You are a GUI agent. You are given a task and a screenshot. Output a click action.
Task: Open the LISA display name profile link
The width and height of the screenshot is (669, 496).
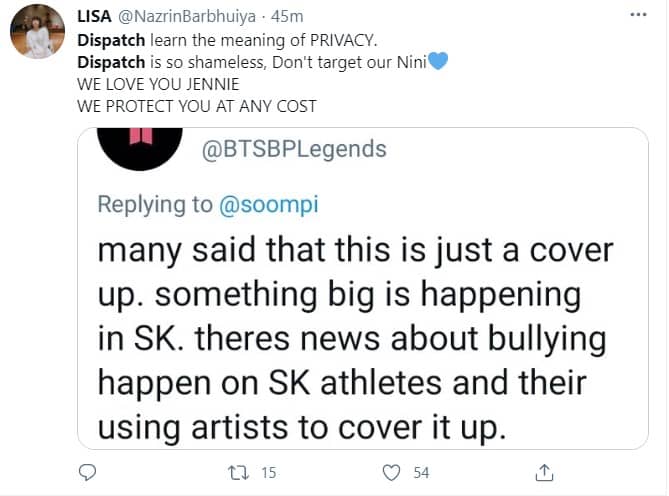(95, 17)
